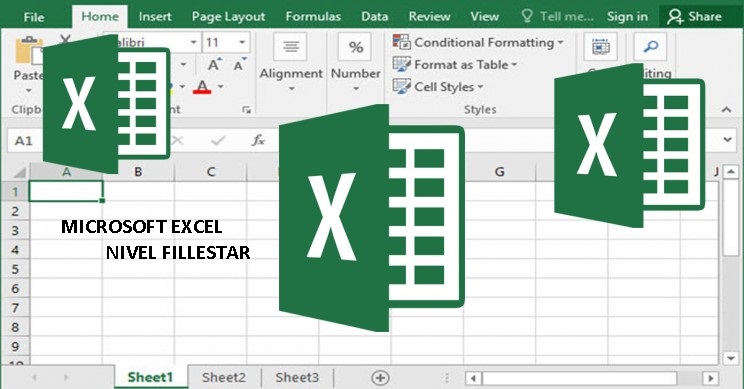Screen dimensions: 744x389
Task: Click the Sign in link
Action: [x=627, y=17]
